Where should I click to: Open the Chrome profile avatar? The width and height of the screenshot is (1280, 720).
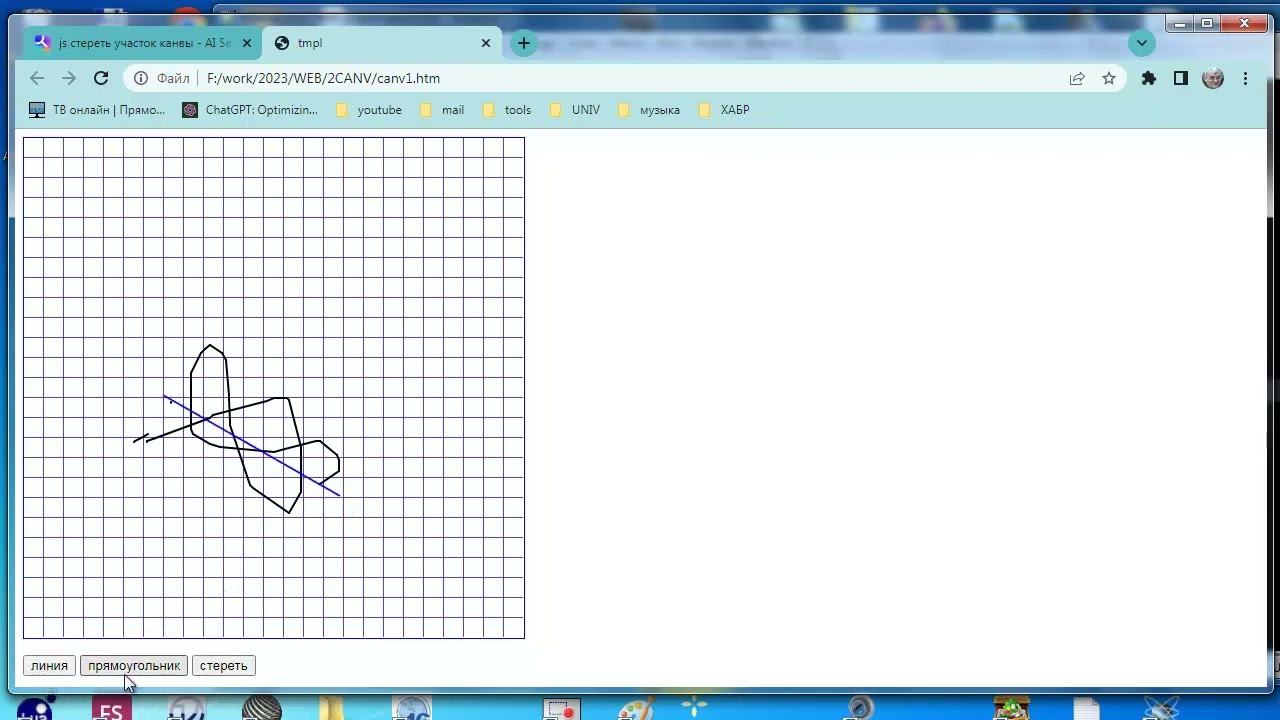click(1213, 78)
